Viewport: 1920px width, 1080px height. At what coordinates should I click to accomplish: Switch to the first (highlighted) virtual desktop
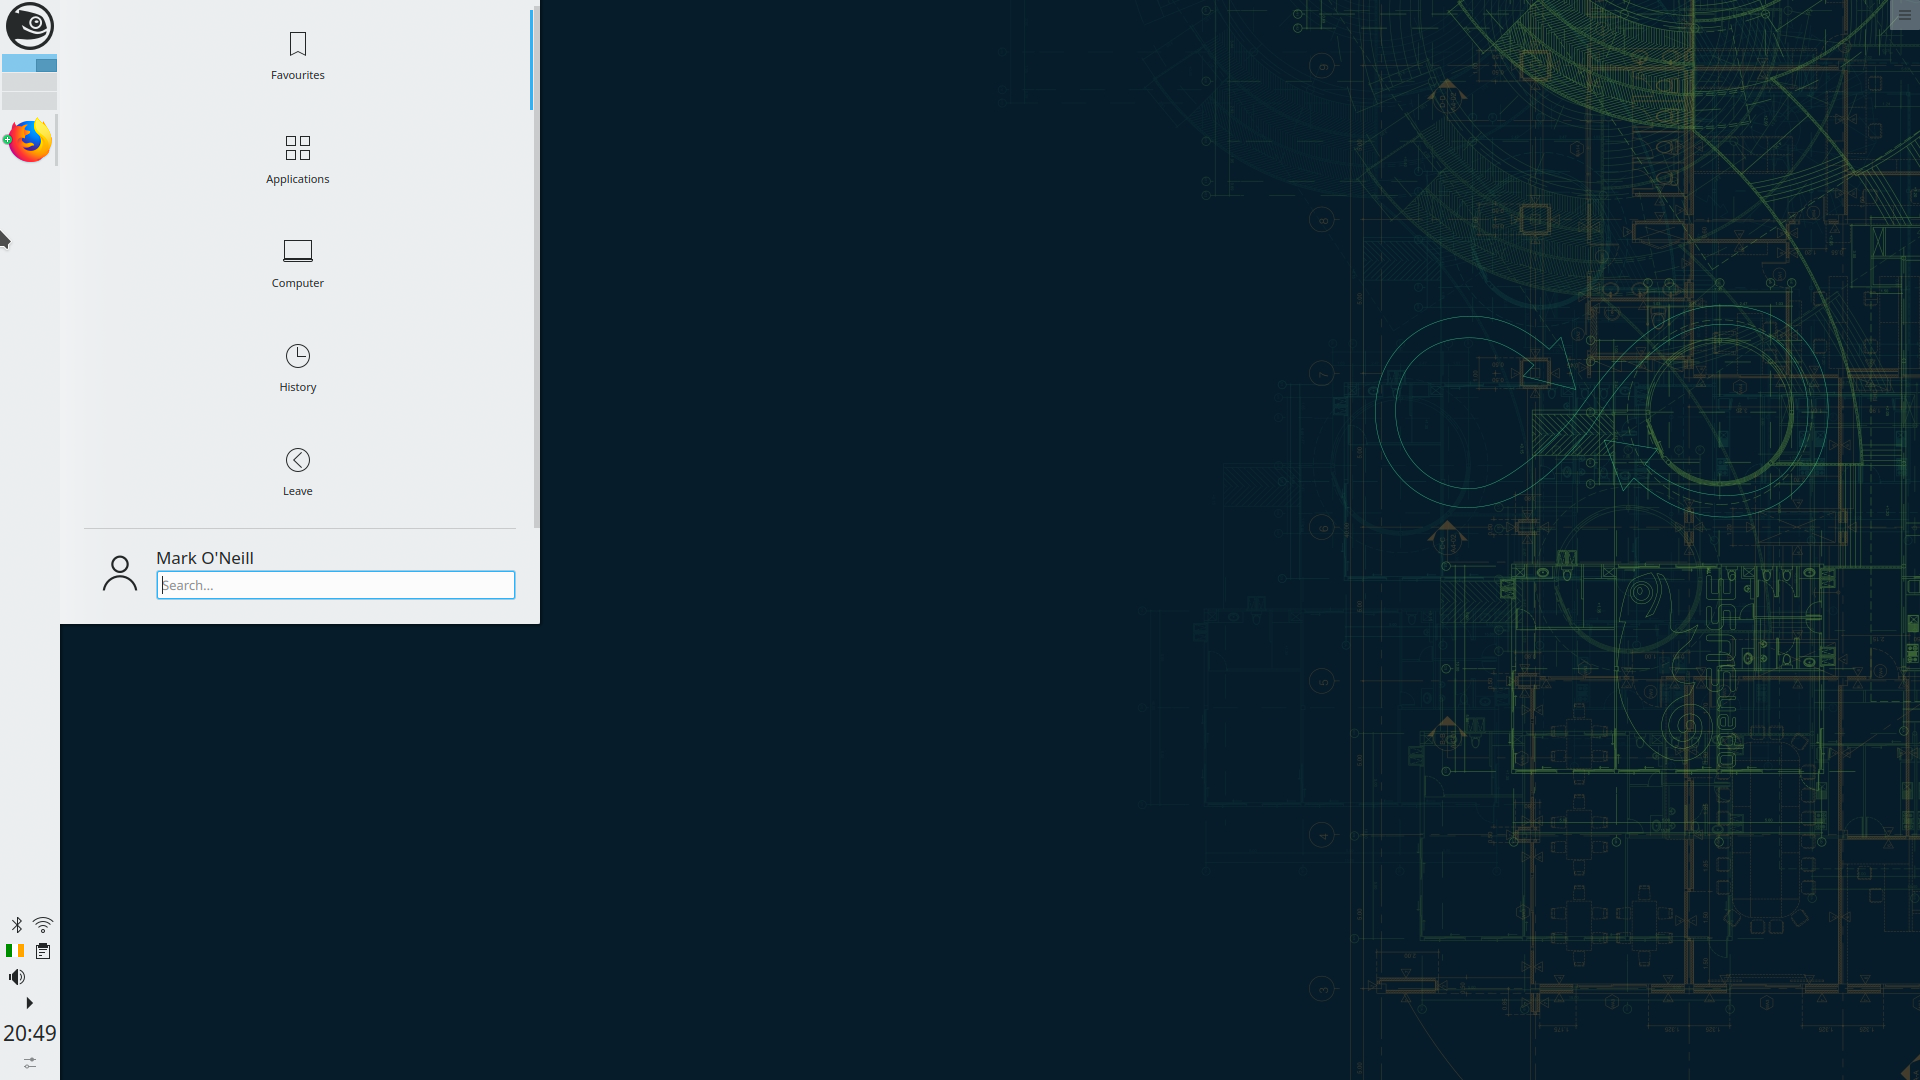pos(29,64)
